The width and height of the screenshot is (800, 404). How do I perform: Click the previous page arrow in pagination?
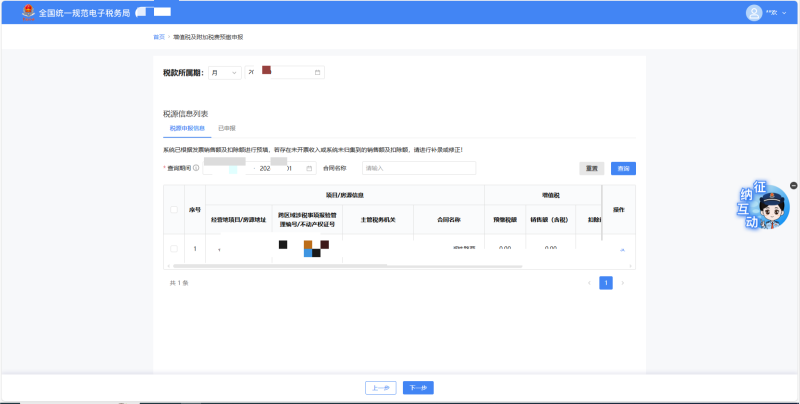point(589,283)
